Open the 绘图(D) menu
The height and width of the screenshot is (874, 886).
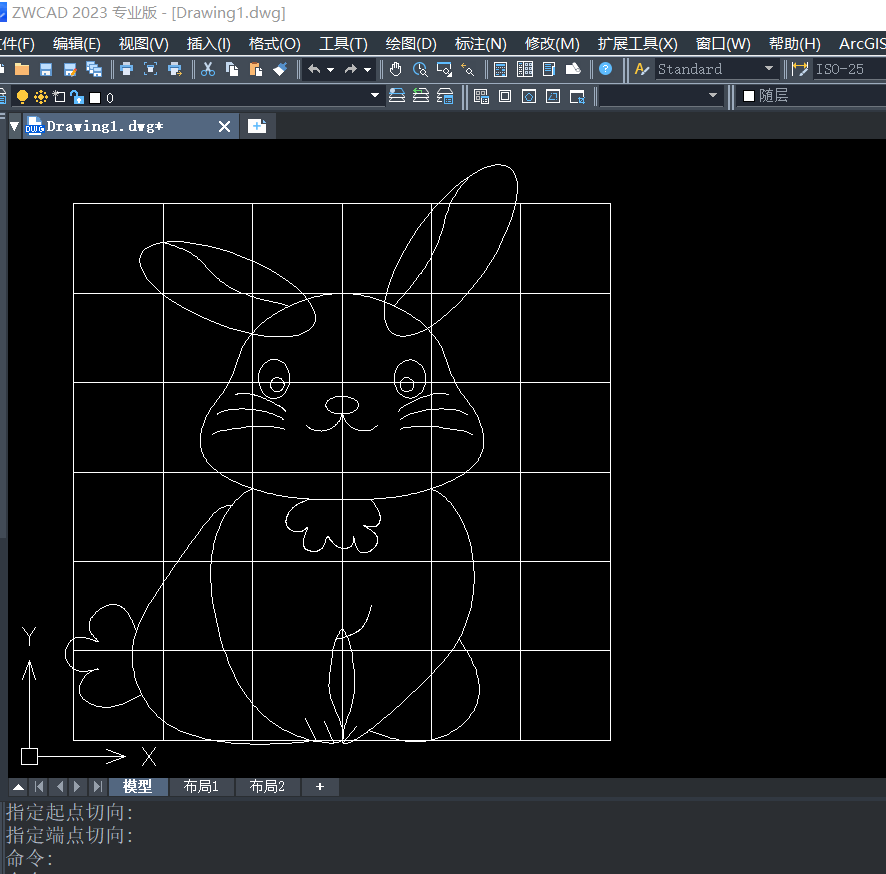[x=411, y=44]
